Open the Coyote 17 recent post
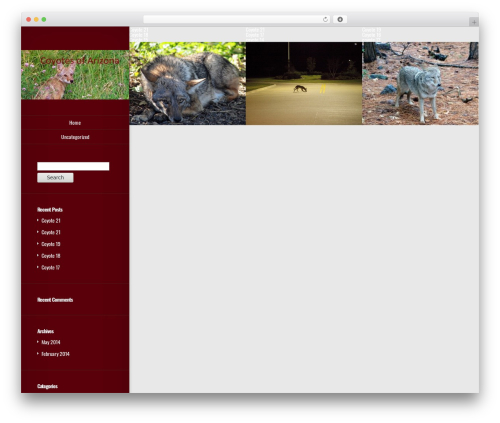Image resolution: width=500 pixels, height=423 pixels. [51, 268]
